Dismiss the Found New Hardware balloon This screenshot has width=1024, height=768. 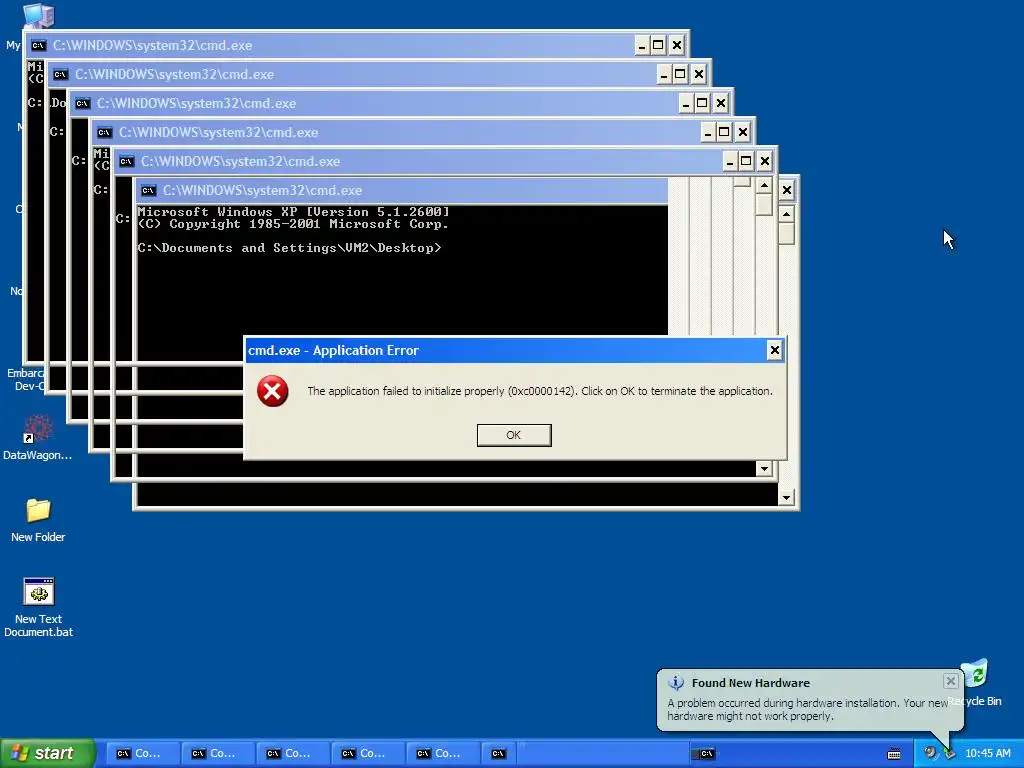coord(950,681)
